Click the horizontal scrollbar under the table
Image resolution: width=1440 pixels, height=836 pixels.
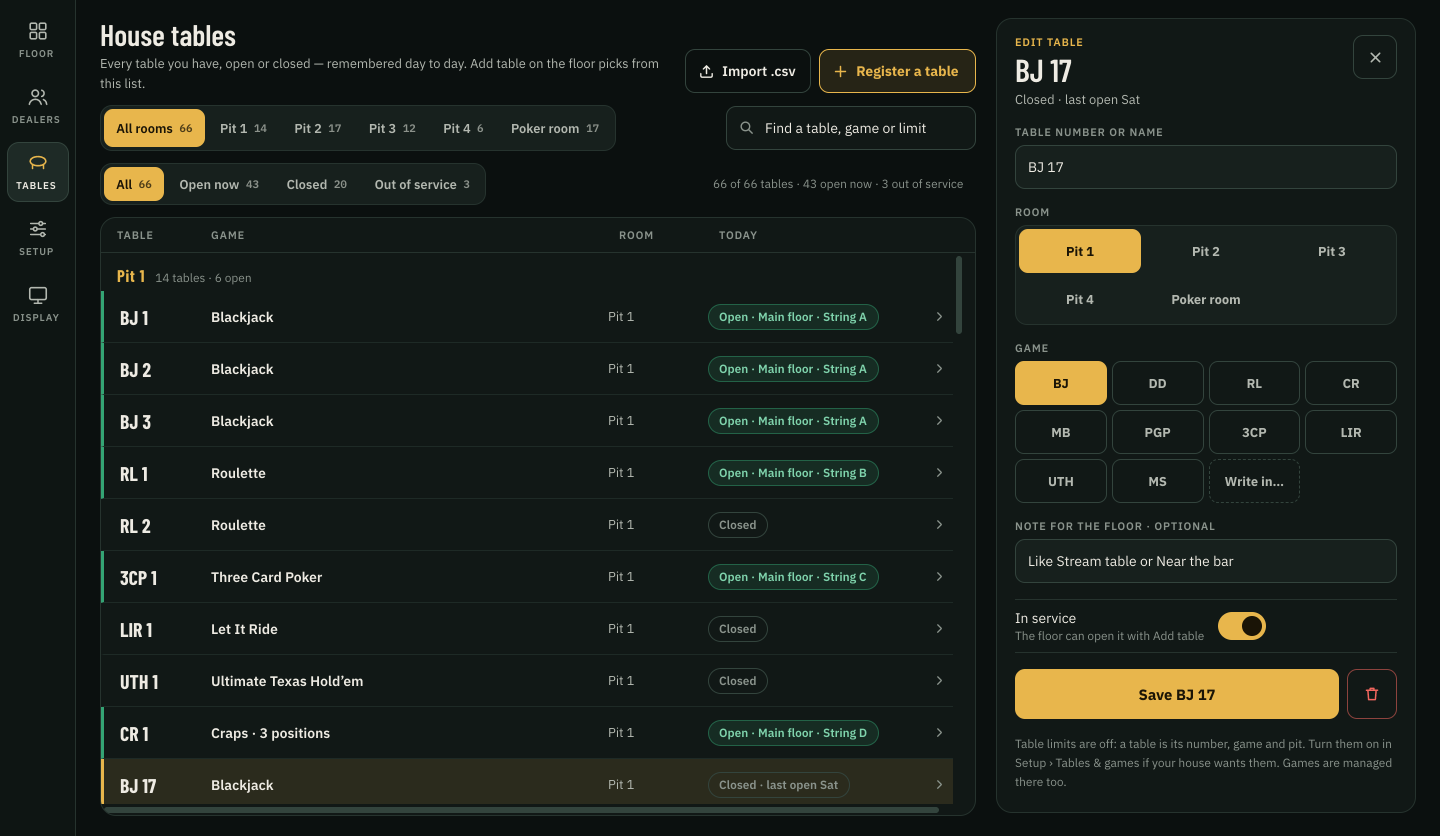pos(521,810)
